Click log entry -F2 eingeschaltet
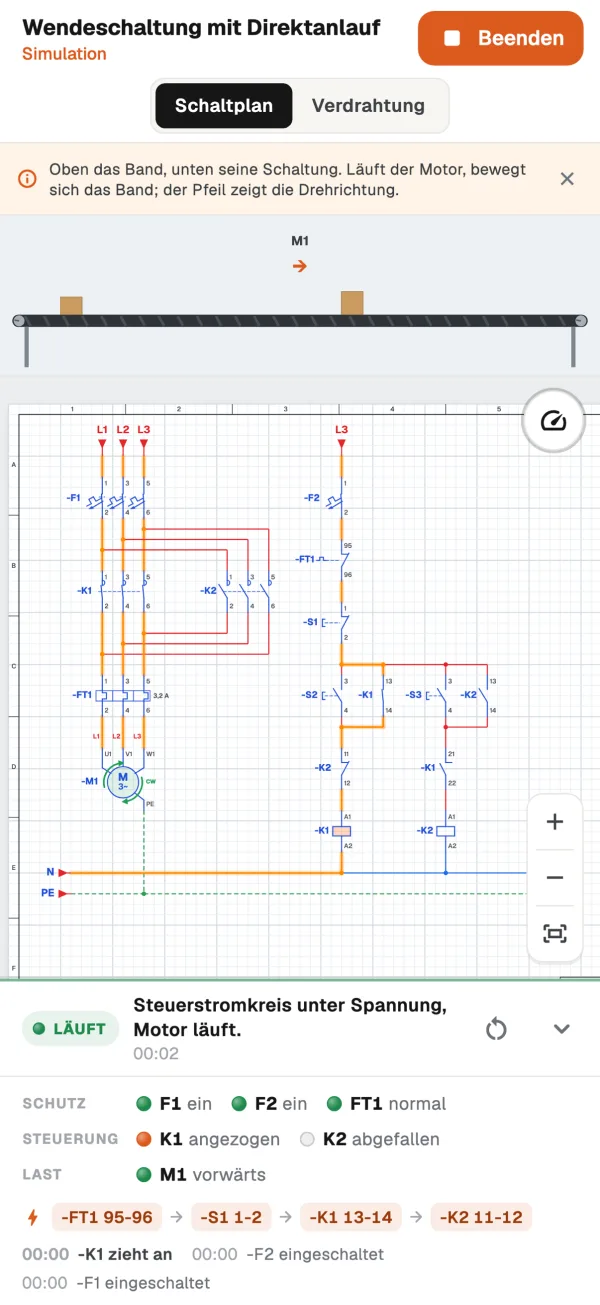 click(x=287, y=1254)
